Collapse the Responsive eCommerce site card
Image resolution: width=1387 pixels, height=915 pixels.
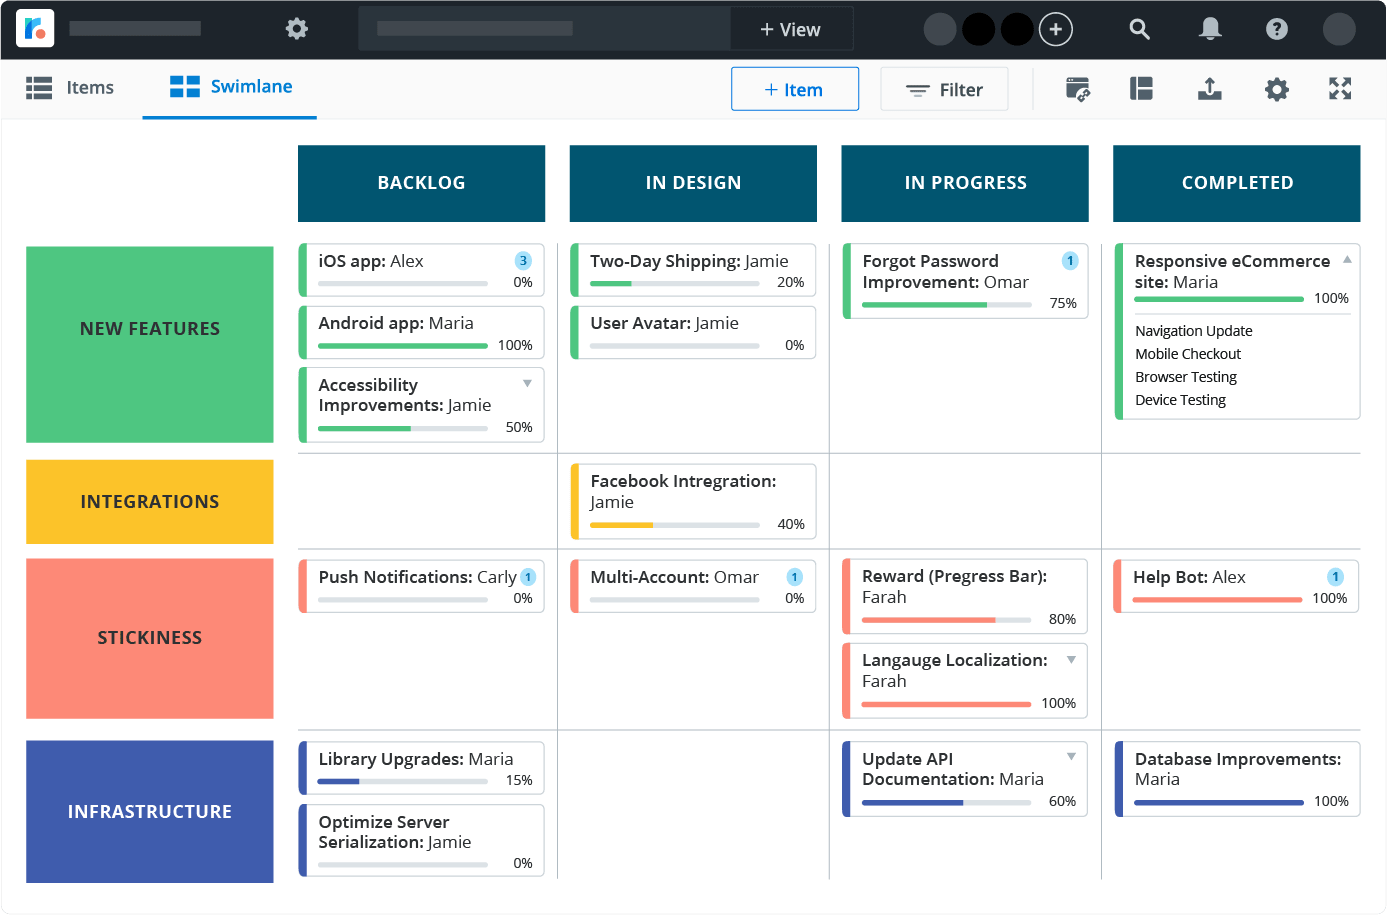[1347, 260]
